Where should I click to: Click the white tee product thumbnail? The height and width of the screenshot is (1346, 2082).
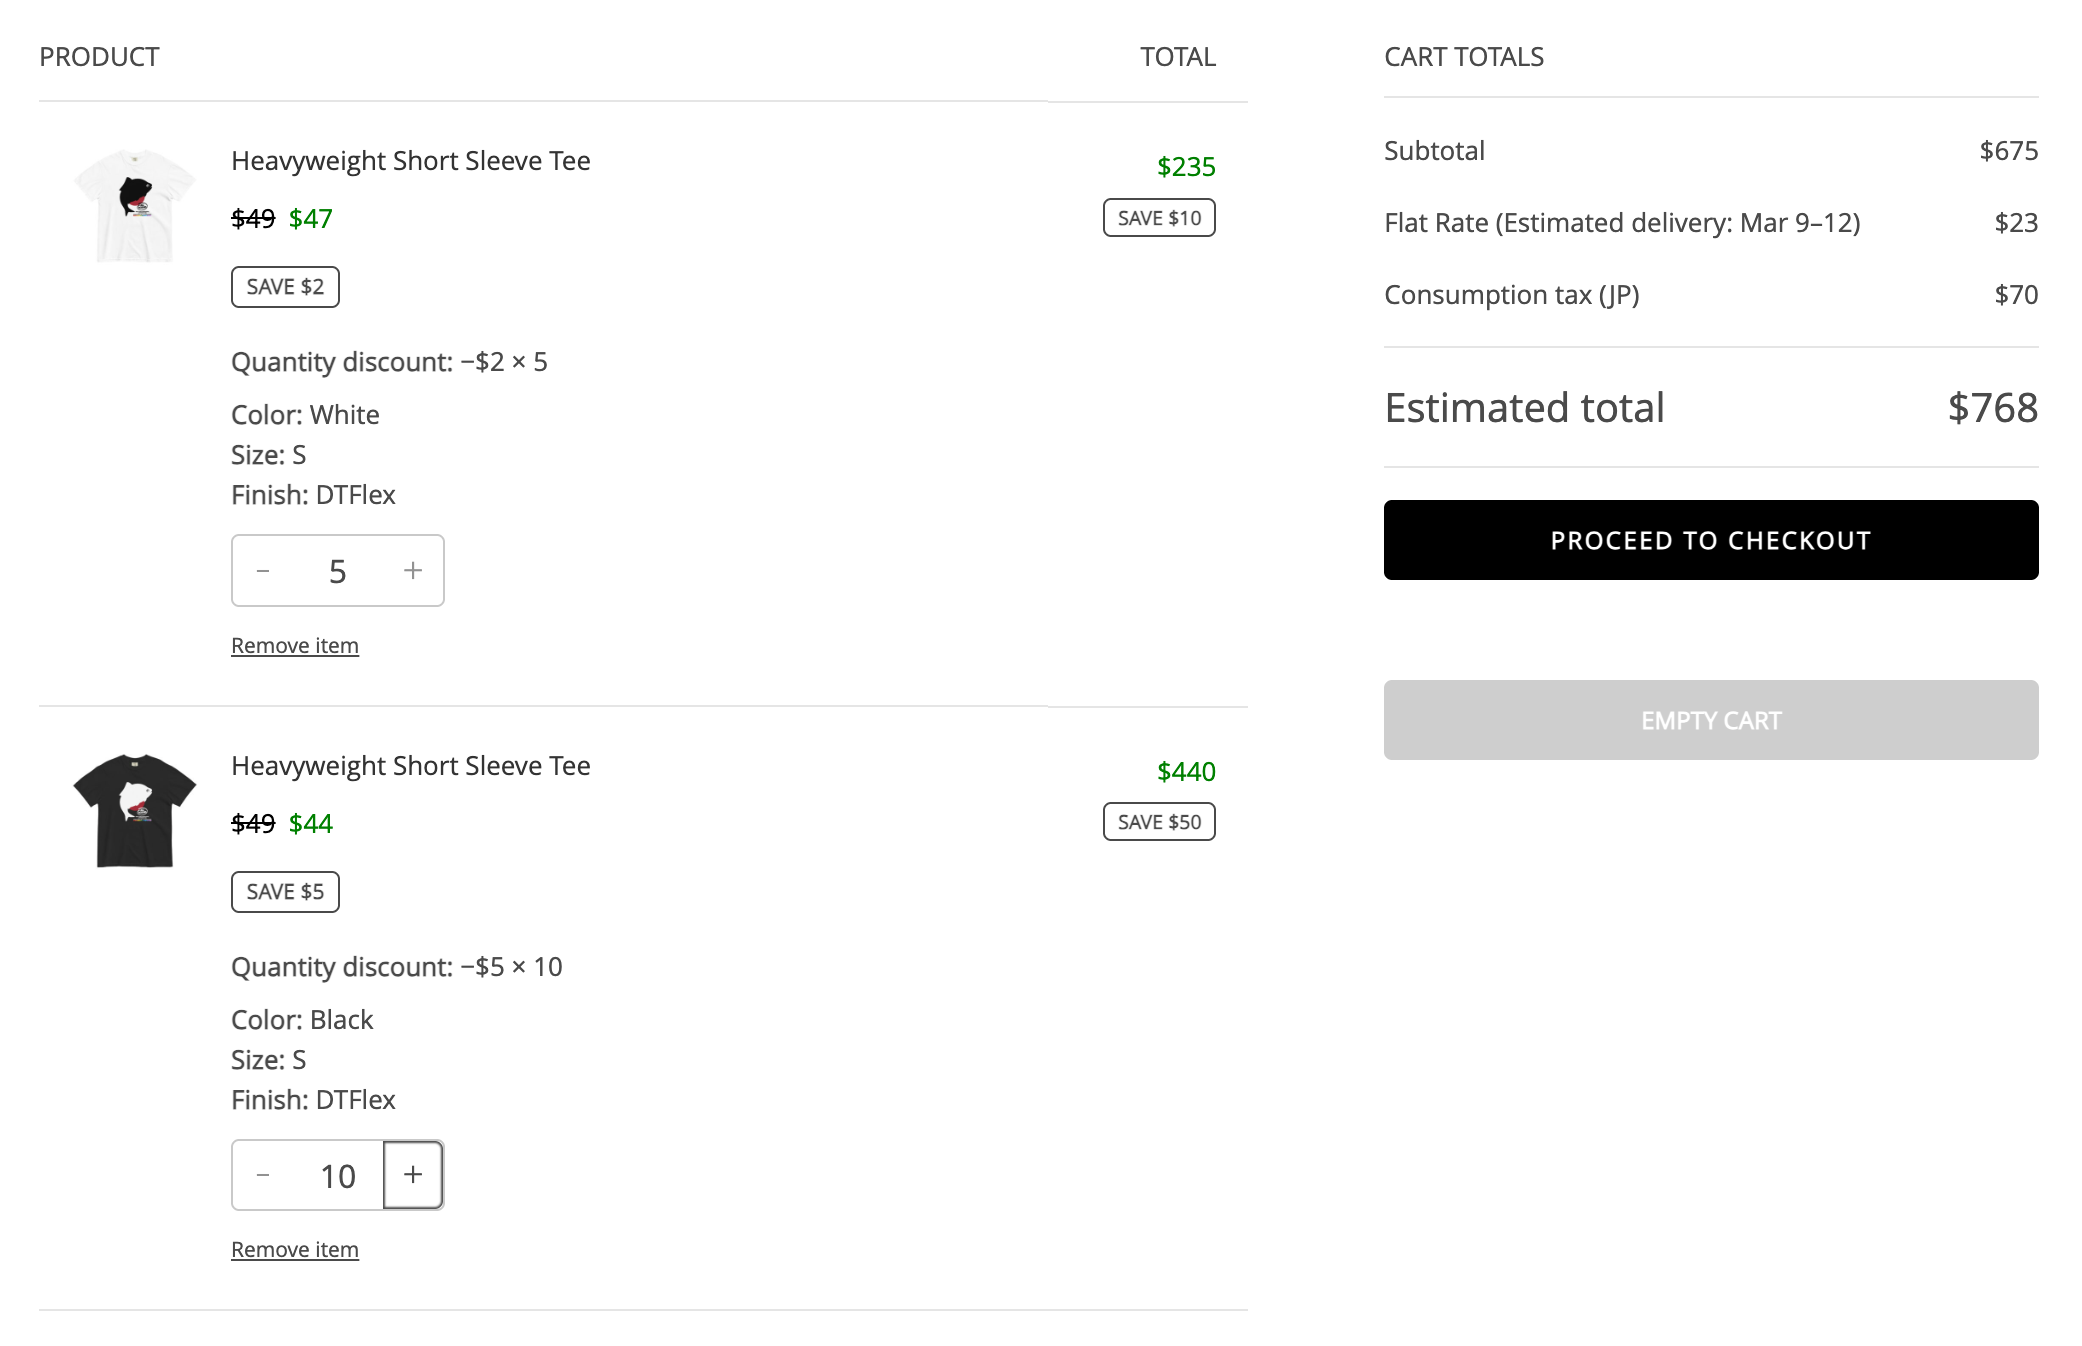coord(135,206)
